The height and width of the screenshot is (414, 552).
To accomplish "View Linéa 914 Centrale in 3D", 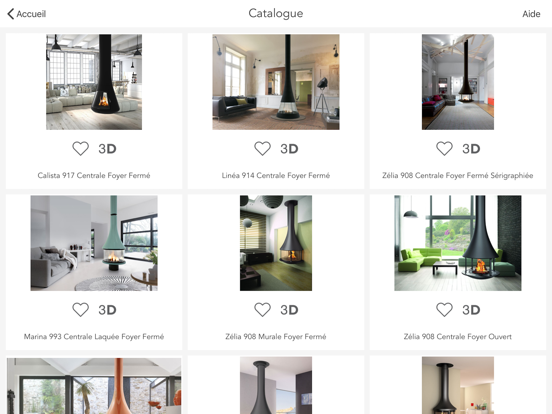I will [289, 149].
